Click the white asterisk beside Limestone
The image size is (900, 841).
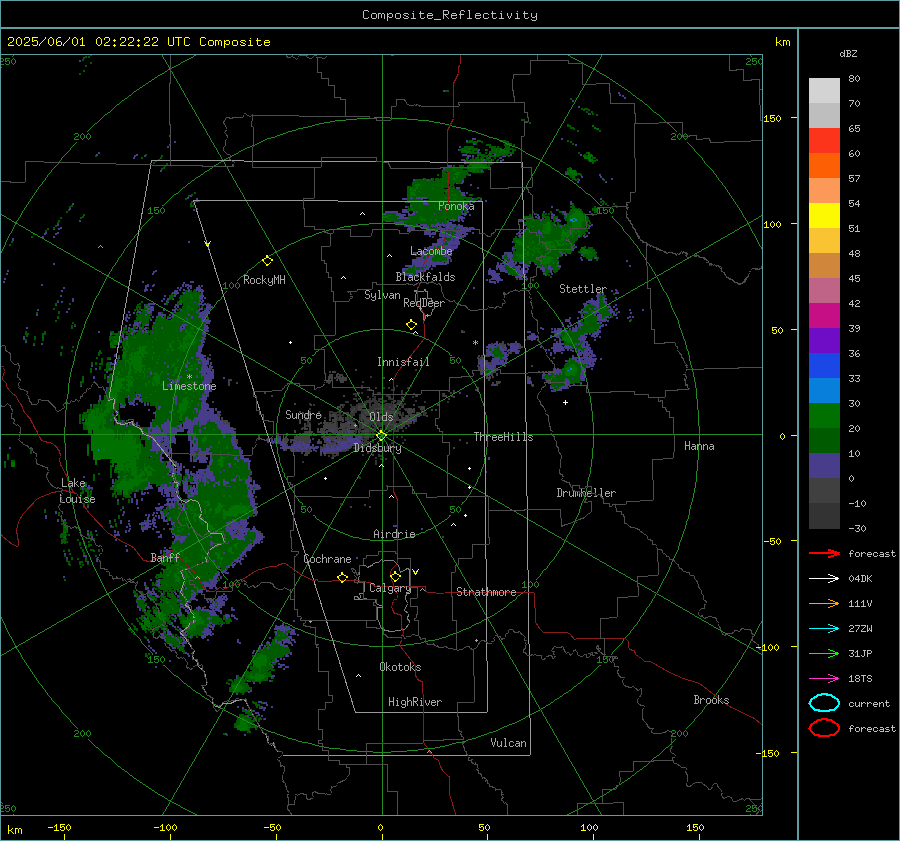(189, 377)
